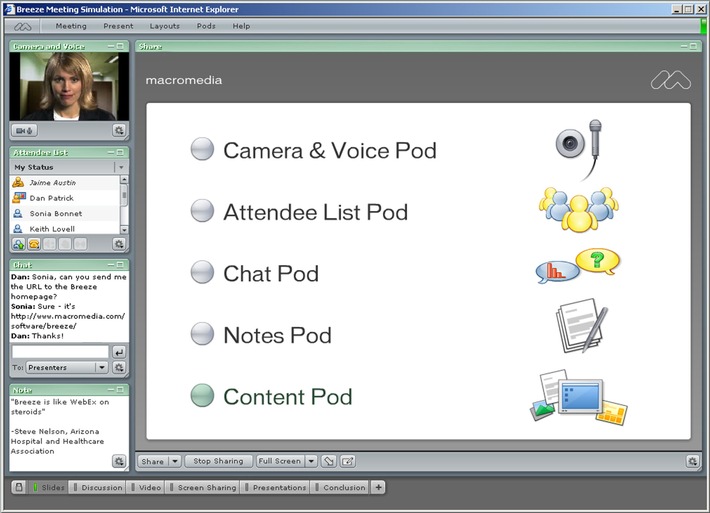The image size is (710, 513).
Task: Click the lock icon beside layout tabs
Action: pos(19,487)
